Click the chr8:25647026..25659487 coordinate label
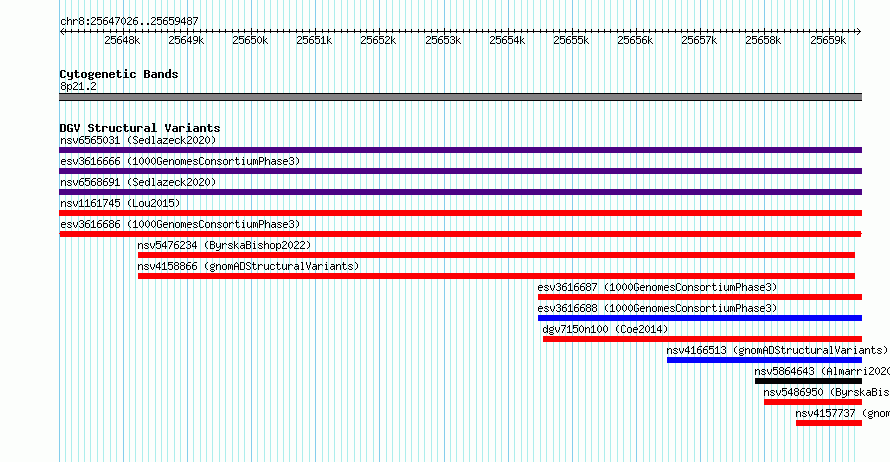Image resolution: width=890 pixels, height=462 pixels. coord(129,21)
